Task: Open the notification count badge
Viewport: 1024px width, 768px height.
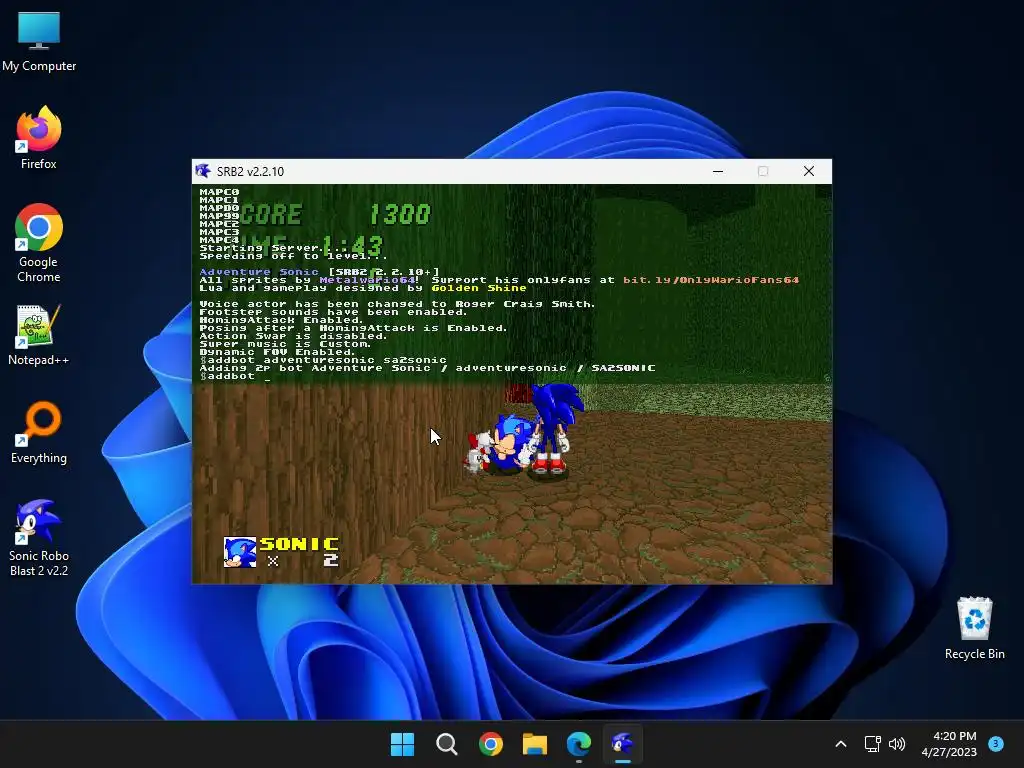Action: pyautogui.click(x=996, y=743)
